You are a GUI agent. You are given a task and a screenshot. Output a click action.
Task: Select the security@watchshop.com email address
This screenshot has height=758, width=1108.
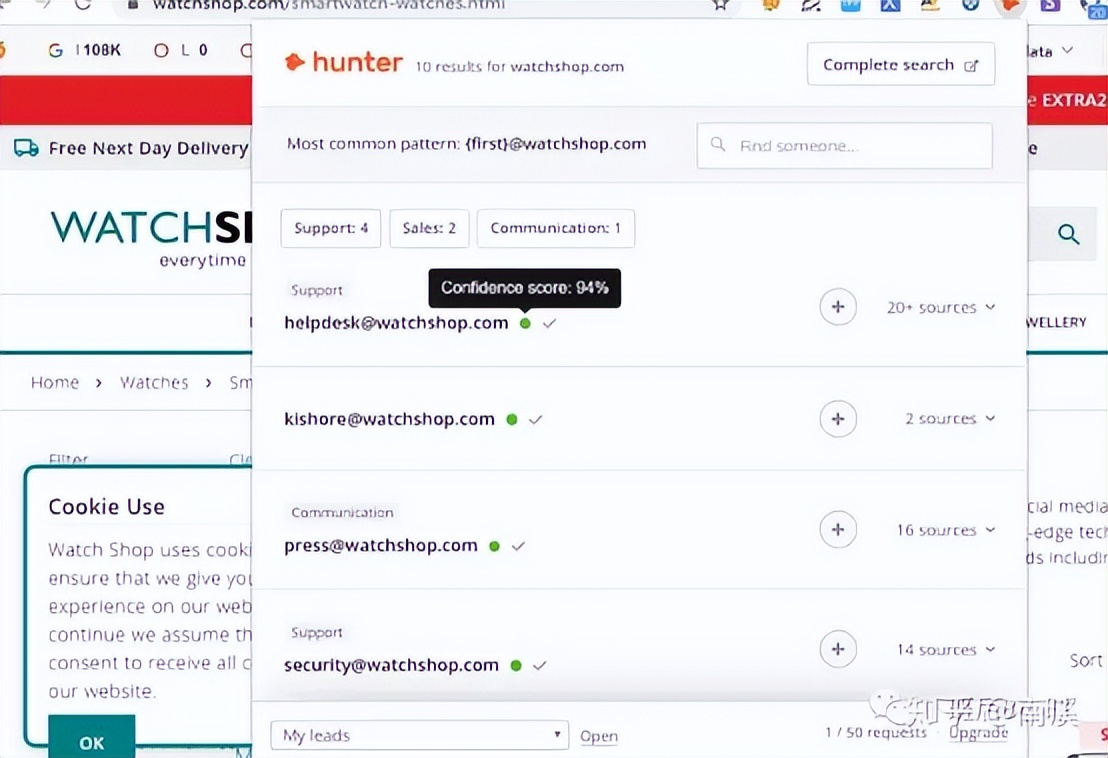pos(391,665)
